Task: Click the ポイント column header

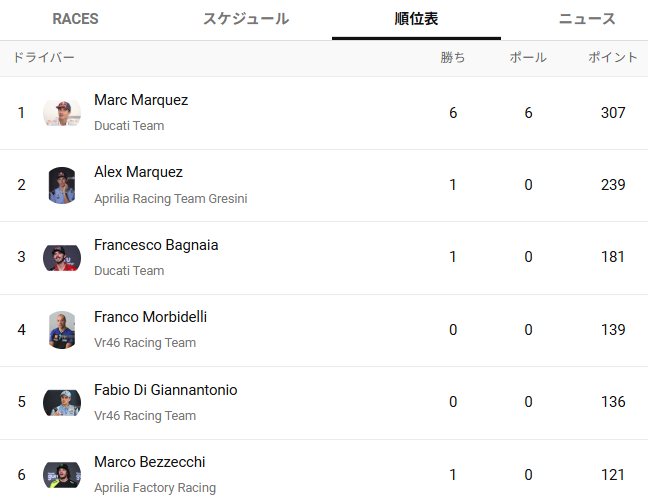Action: [x=613, y=58]
